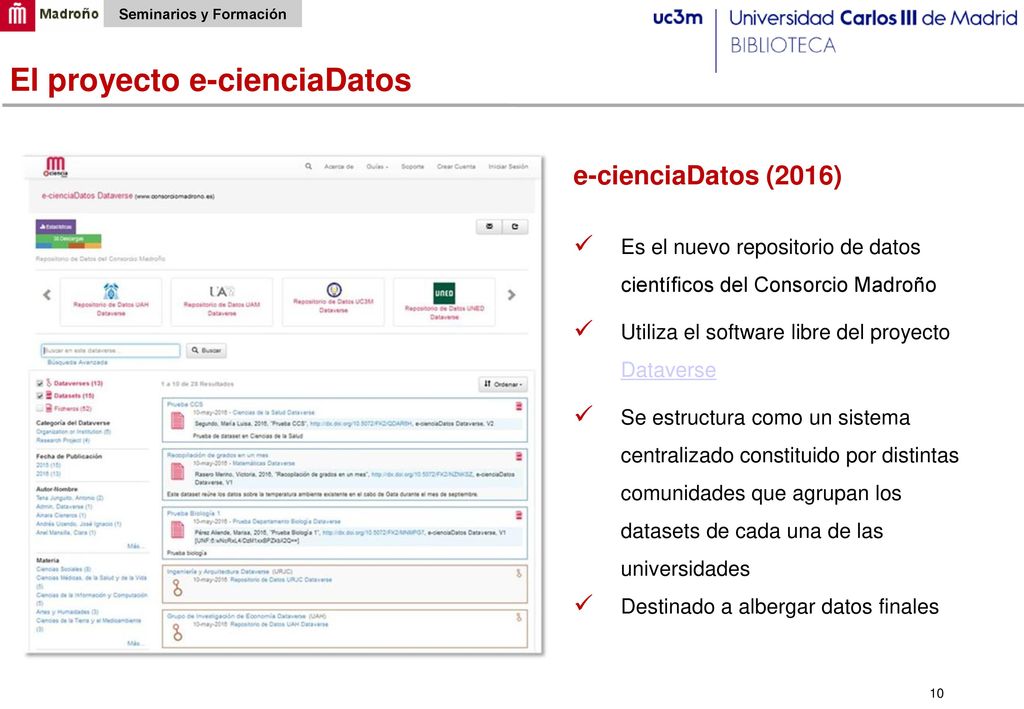Click the dataverse icon of Grupo de Investigación de Economía

point(178,632)
